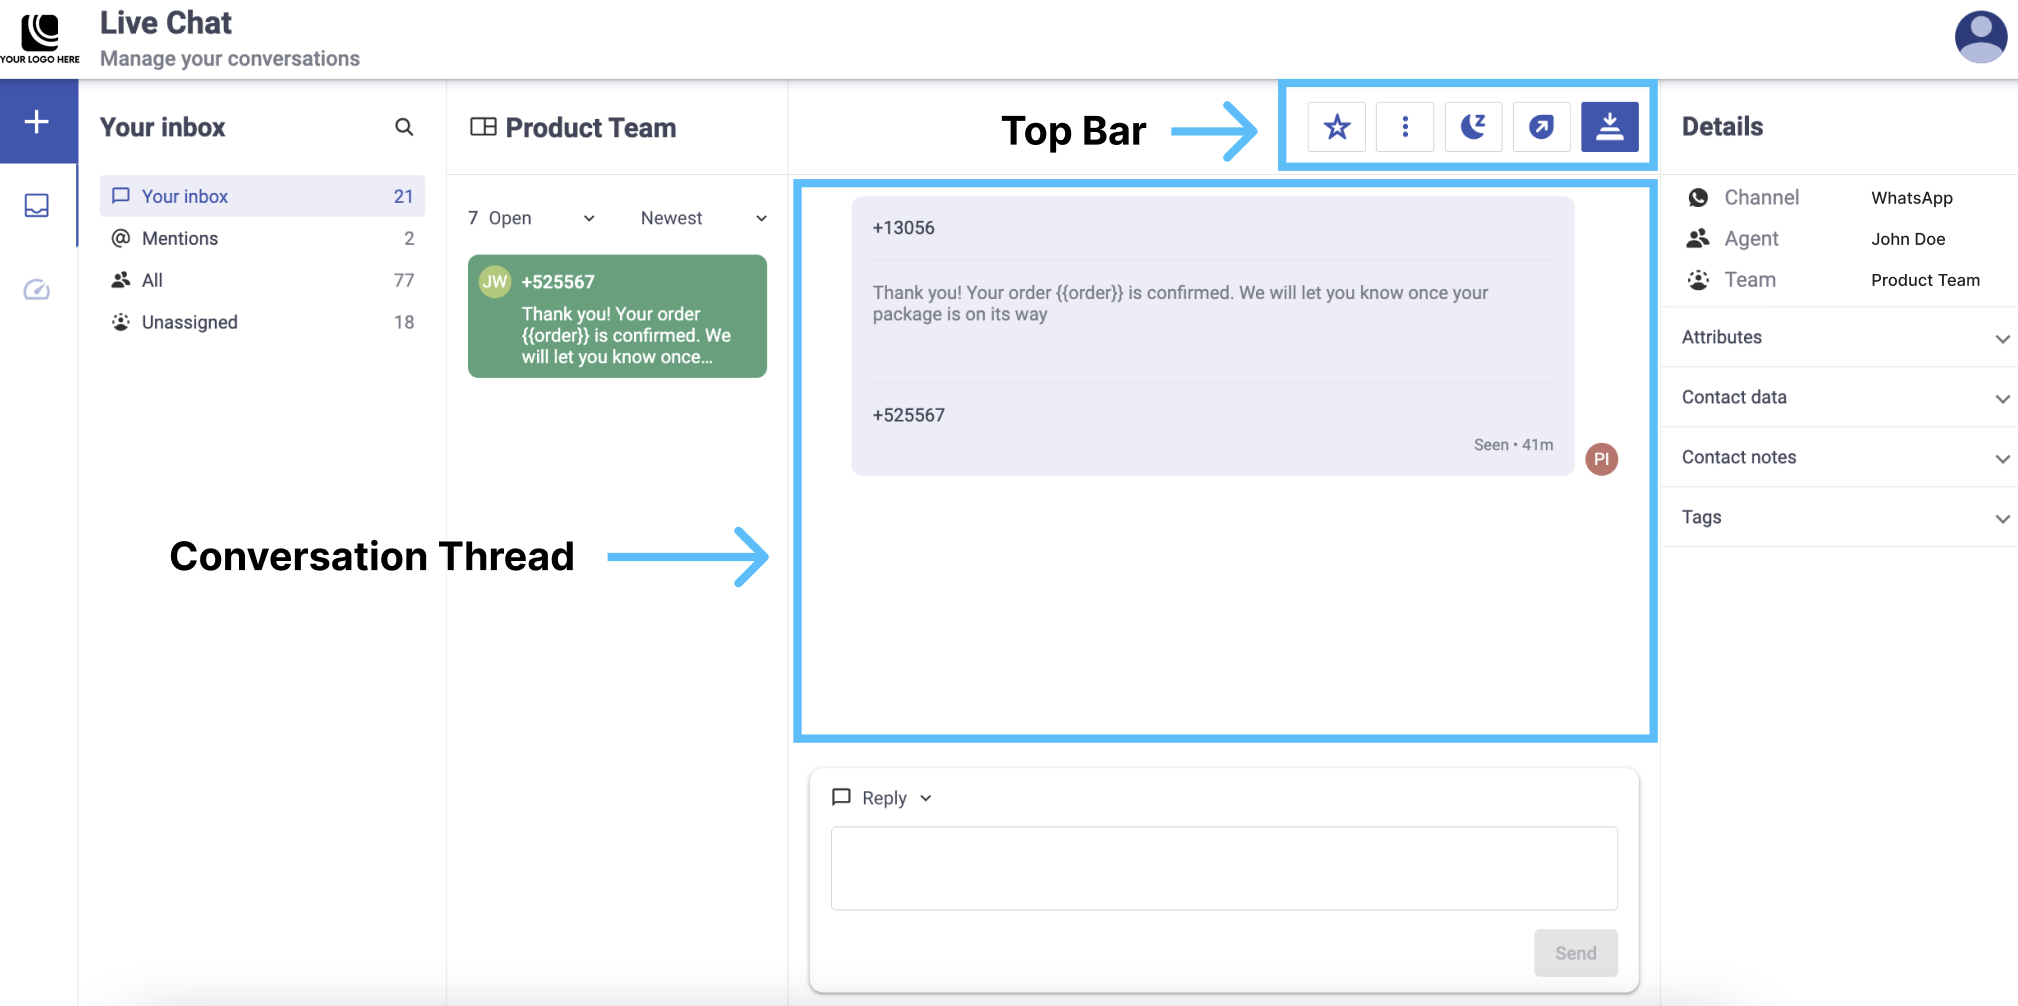The height and width of the screenshot is (1006, 2018).
Task: Click the WhatsApp channel icon
Action: [1698, 198]
